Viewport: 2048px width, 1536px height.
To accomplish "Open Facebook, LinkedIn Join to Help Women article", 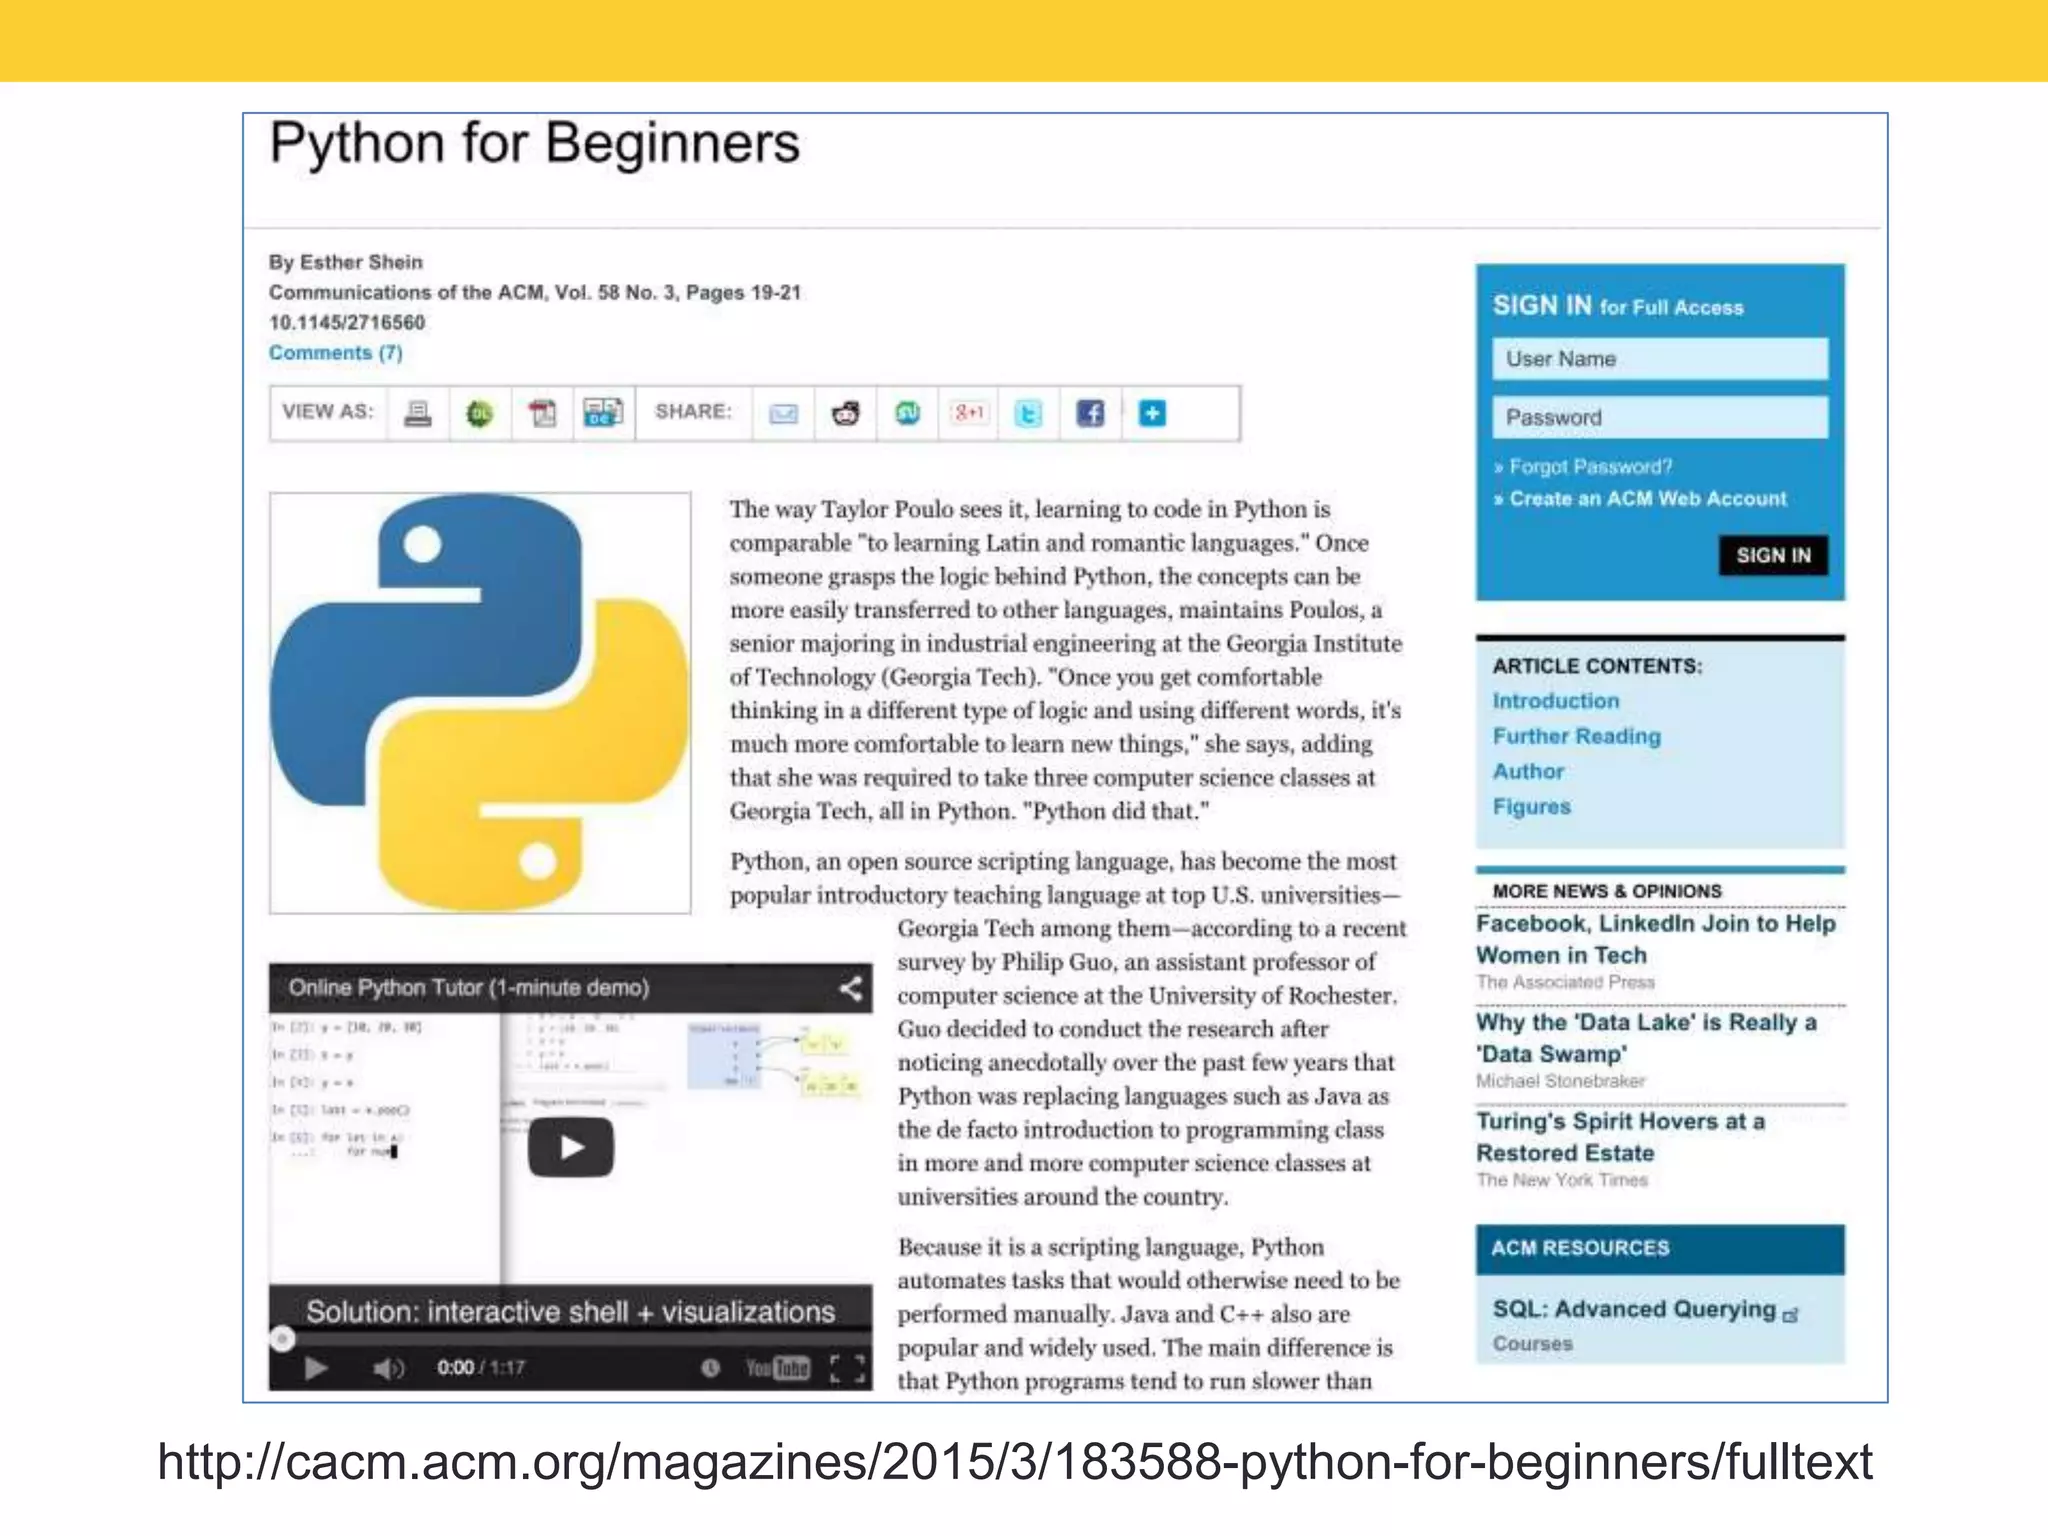I will click(1656, 939).
